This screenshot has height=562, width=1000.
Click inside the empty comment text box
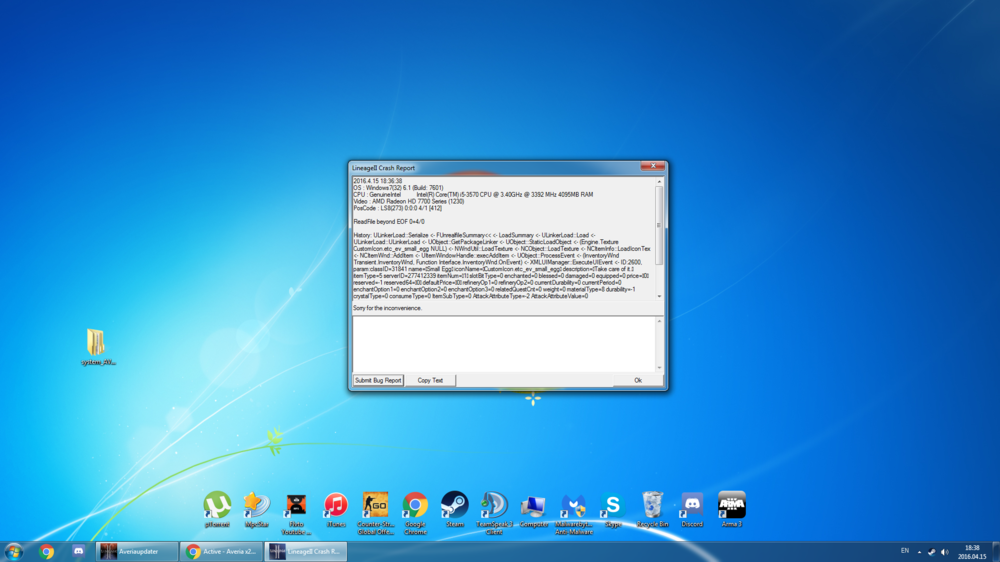point(504,343)
